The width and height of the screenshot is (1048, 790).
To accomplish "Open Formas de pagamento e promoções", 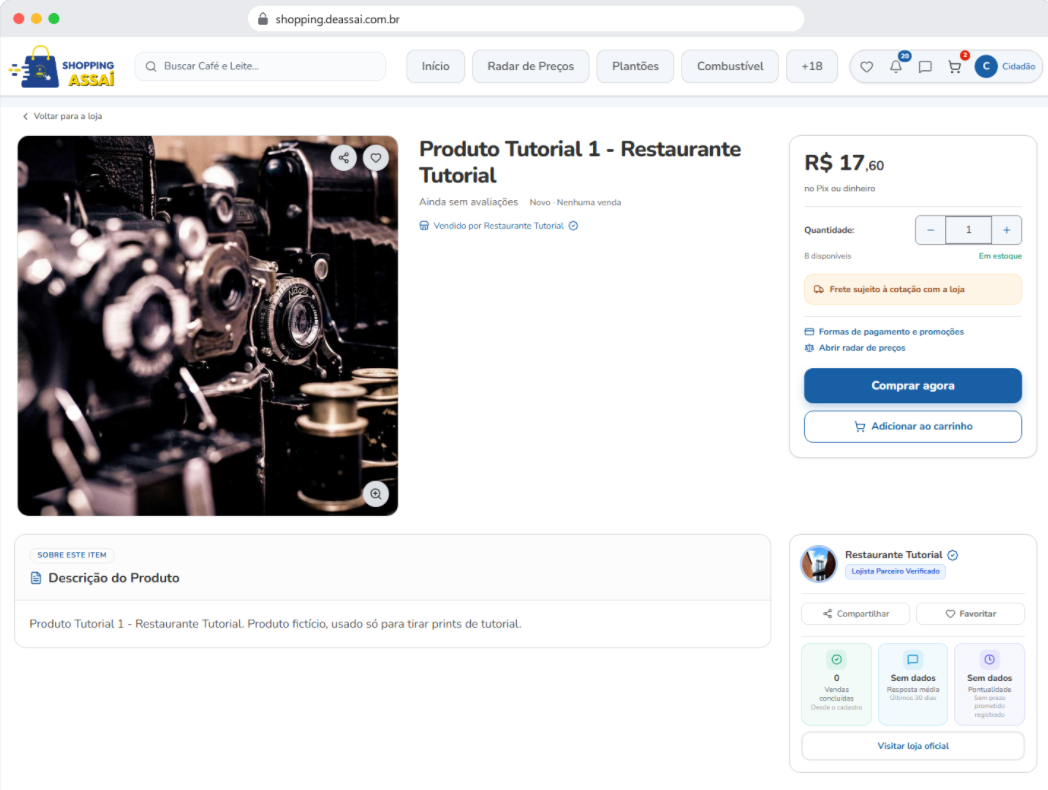I will tap(884, 332).
